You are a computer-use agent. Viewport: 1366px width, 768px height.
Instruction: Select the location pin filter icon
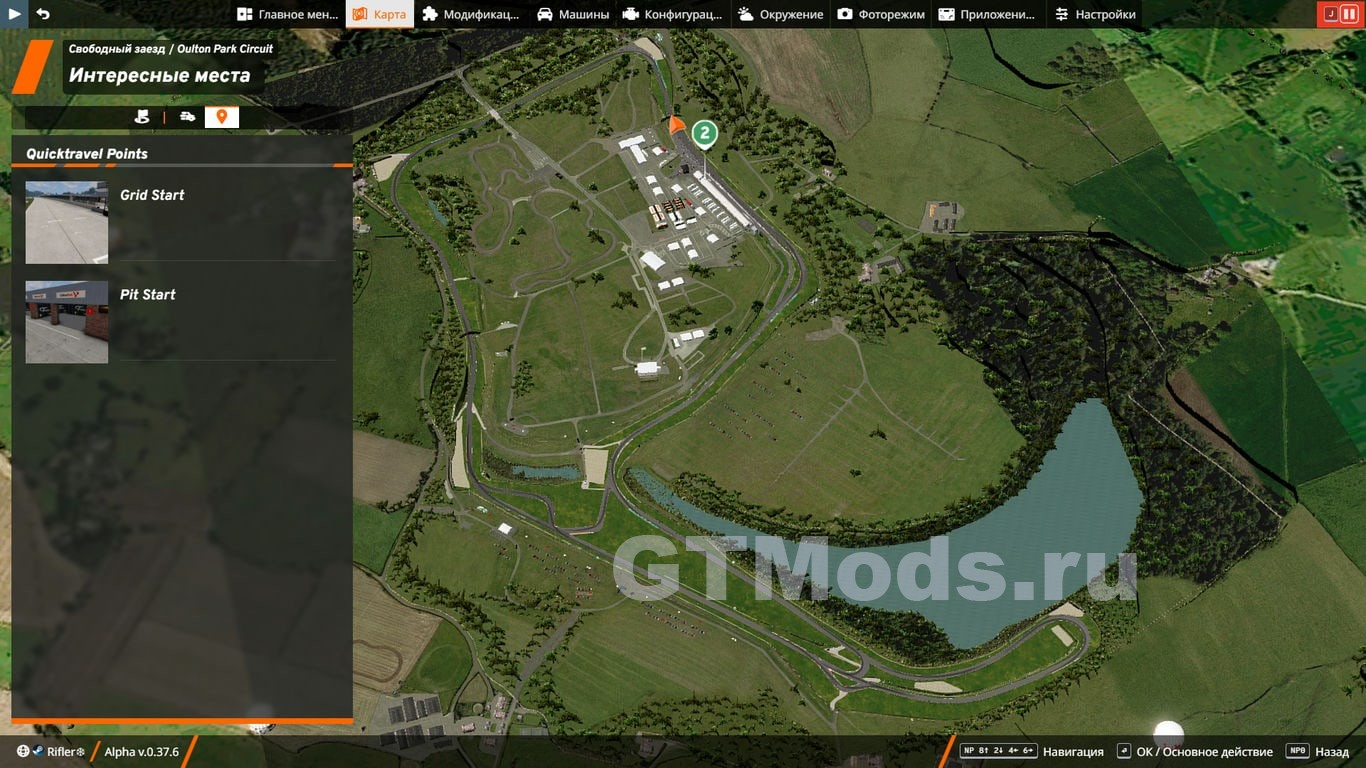click(221, 117)
